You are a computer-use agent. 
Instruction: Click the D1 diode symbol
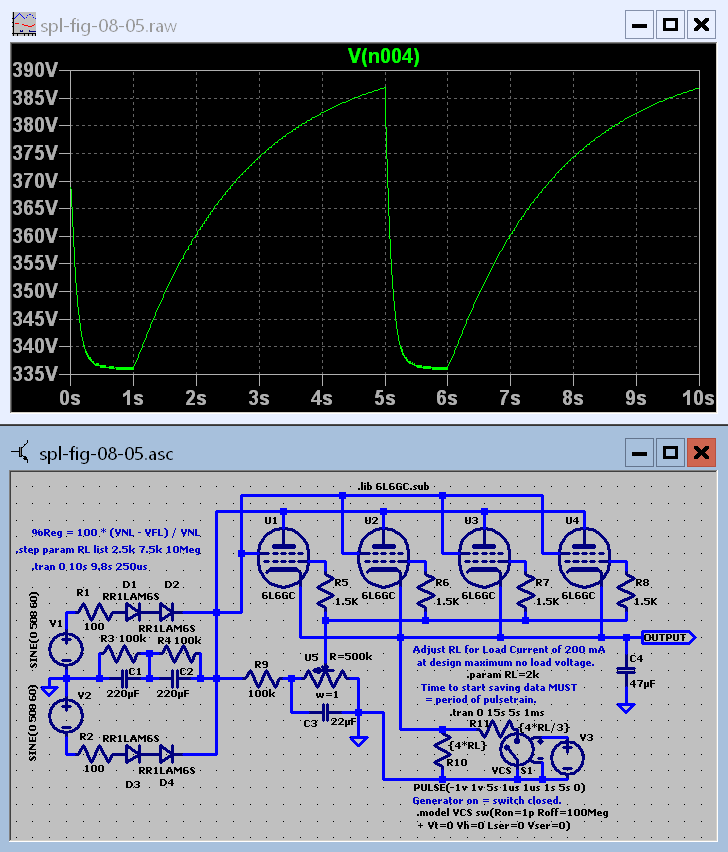[133, 611]
